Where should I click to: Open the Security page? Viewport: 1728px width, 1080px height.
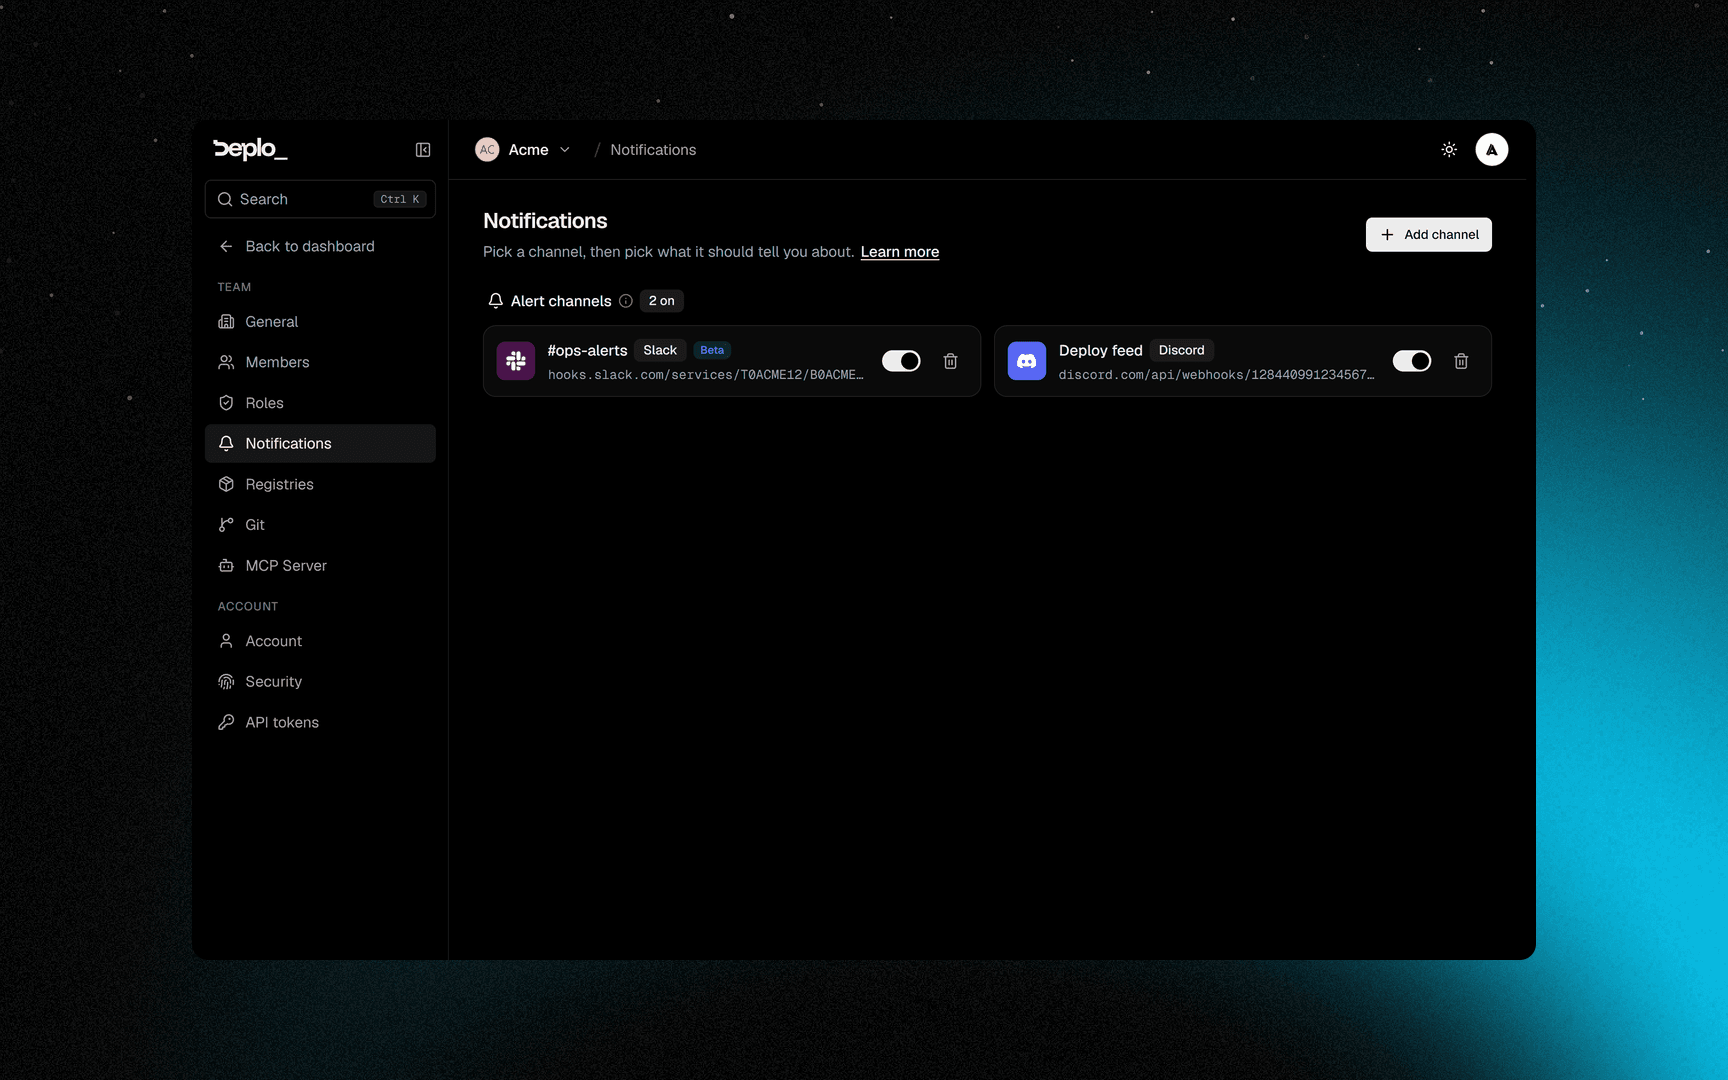(x=320, y=681)
